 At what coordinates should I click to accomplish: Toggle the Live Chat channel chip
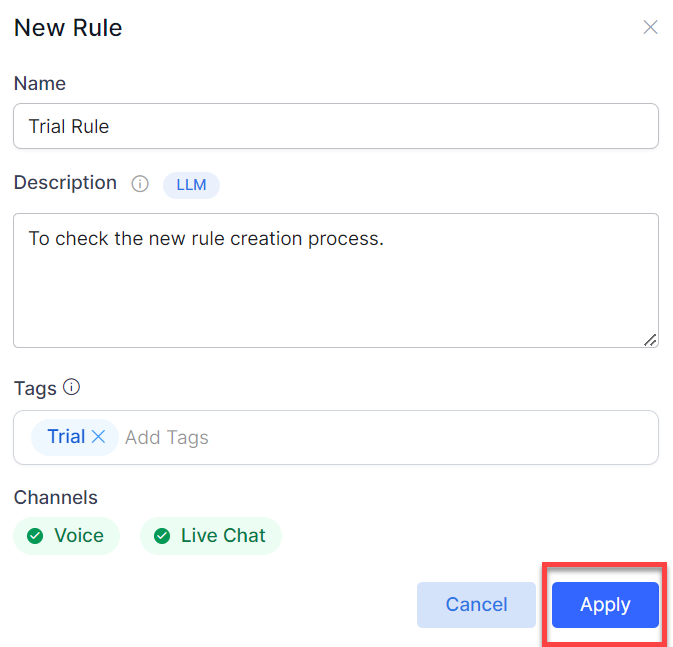click(x=211, y=536)
